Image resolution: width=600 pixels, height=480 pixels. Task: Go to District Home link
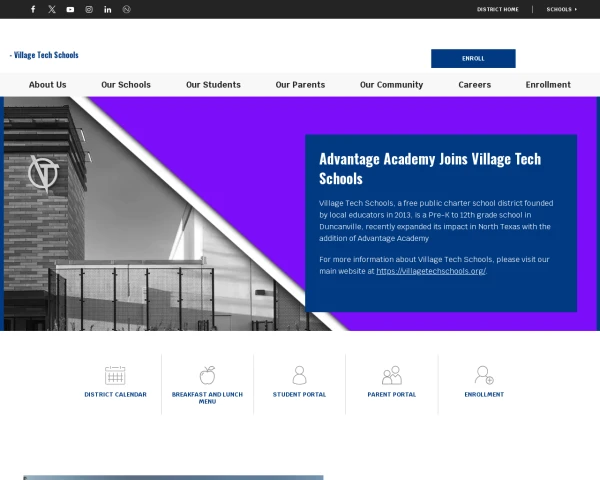497,9
